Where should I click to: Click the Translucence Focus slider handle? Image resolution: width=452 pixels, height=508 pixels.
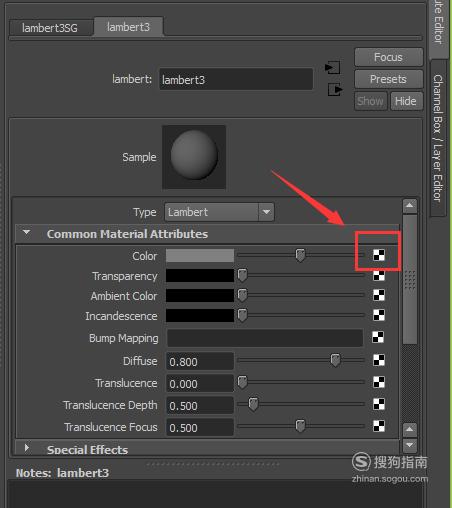pos(300,426)
